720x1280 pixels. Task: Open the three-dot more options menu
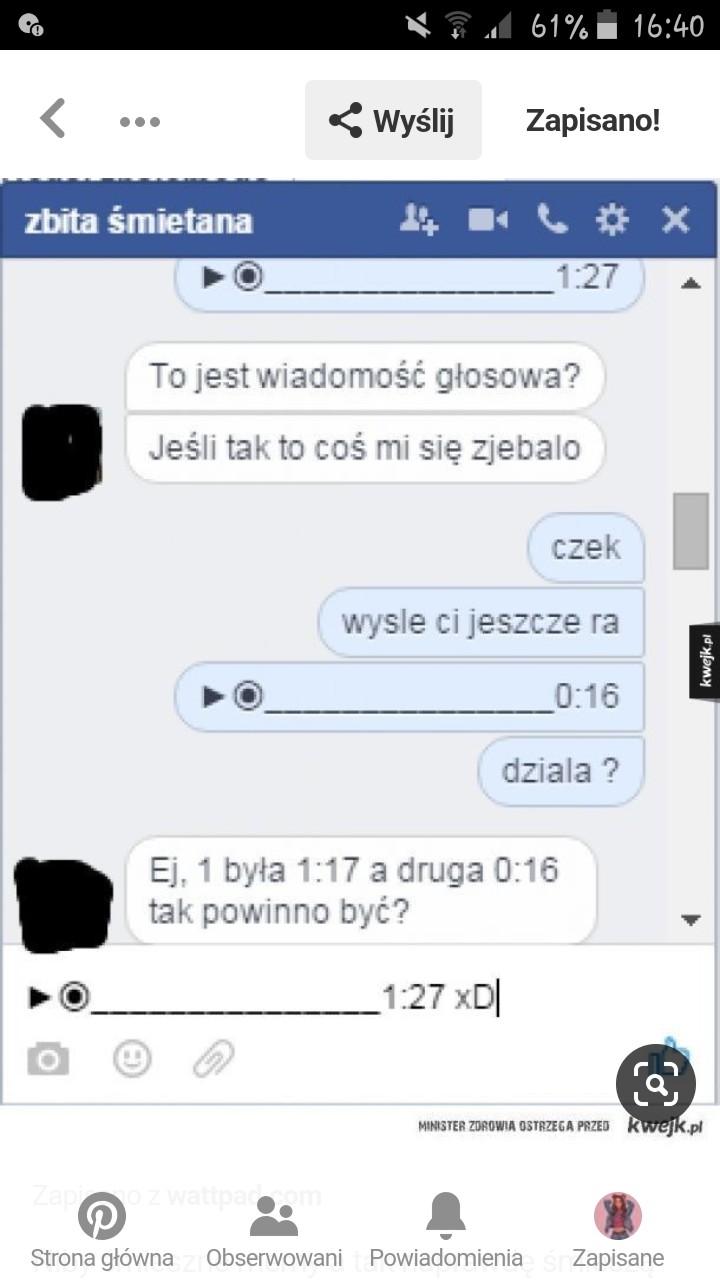coord(140,122)
